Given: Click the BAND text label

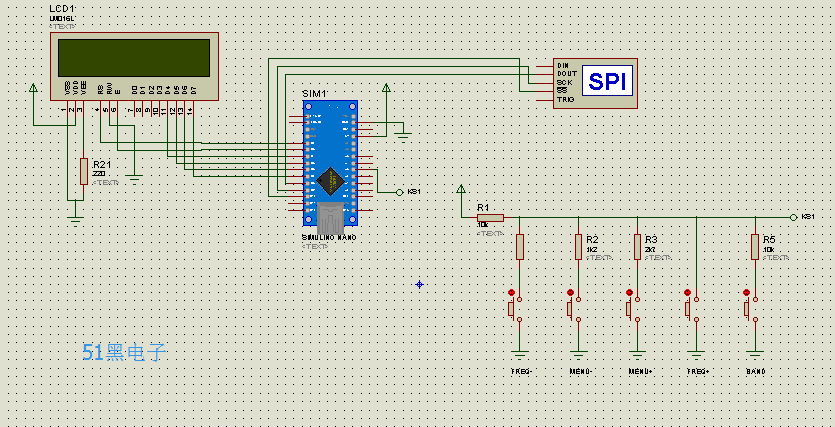Looking at the screenshot, I should pos(756,371).
